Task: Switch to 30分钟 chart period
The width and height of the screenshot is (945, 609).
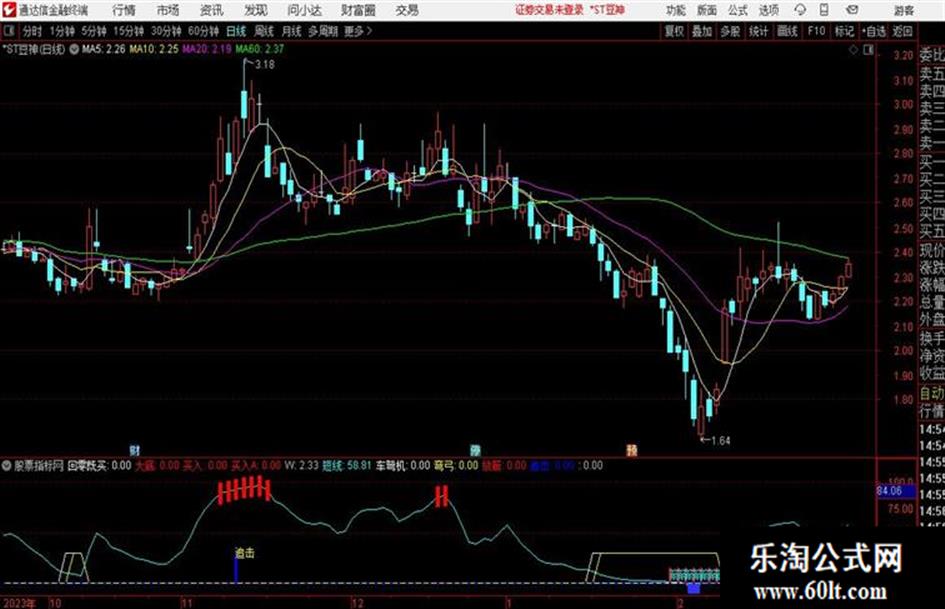Action: pos(166,31)
